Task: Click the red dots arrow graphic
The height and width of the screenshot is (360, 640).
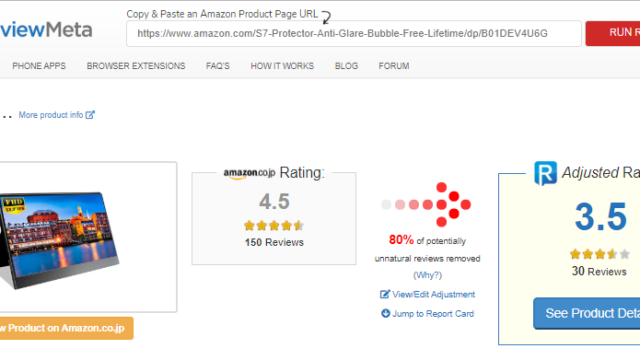Action: (x=426, y=204)
